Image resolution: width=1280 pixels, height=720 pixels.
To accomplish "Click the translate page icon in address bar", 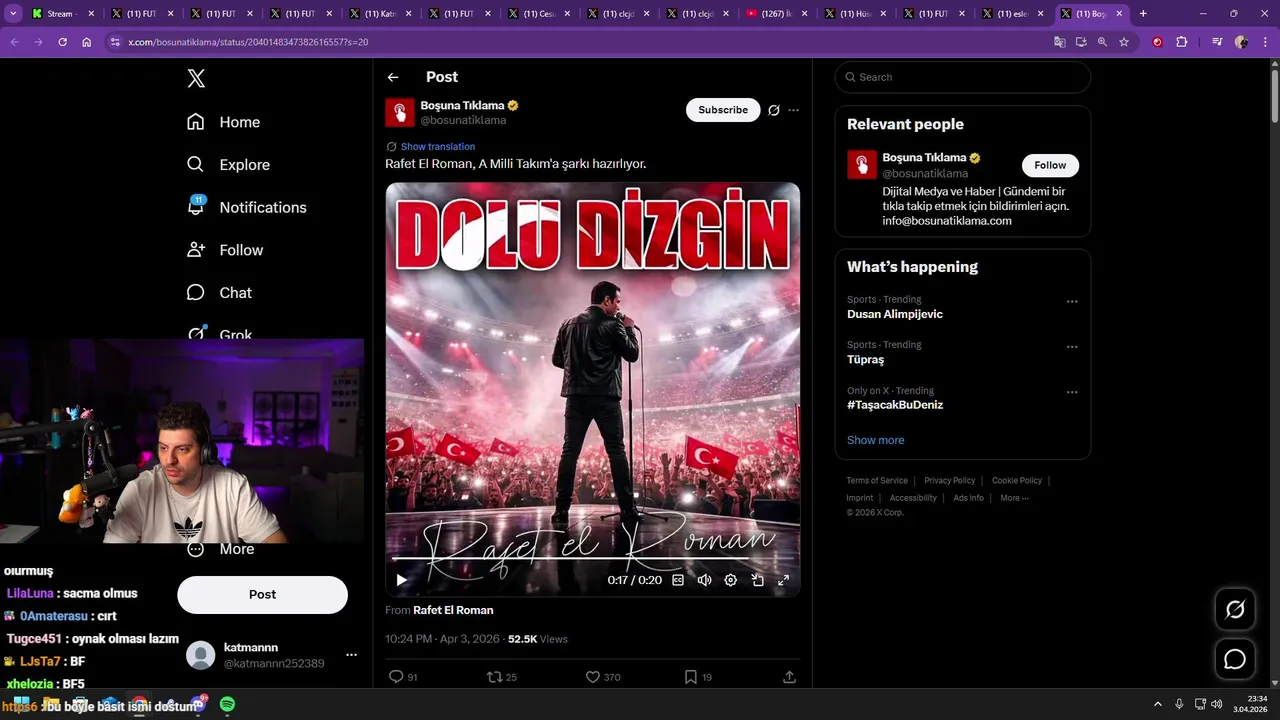I will [x=1059, y=42].
